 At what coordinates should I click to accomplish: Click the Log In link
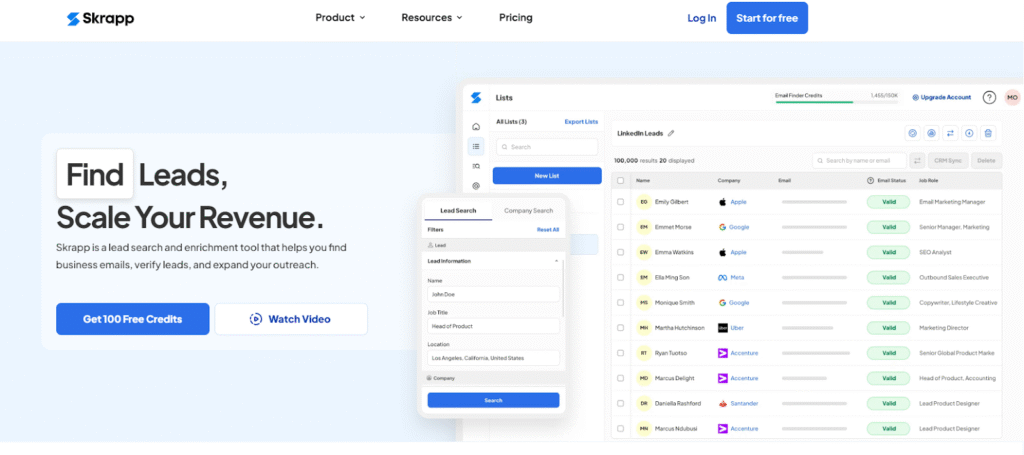coord(701,18)
